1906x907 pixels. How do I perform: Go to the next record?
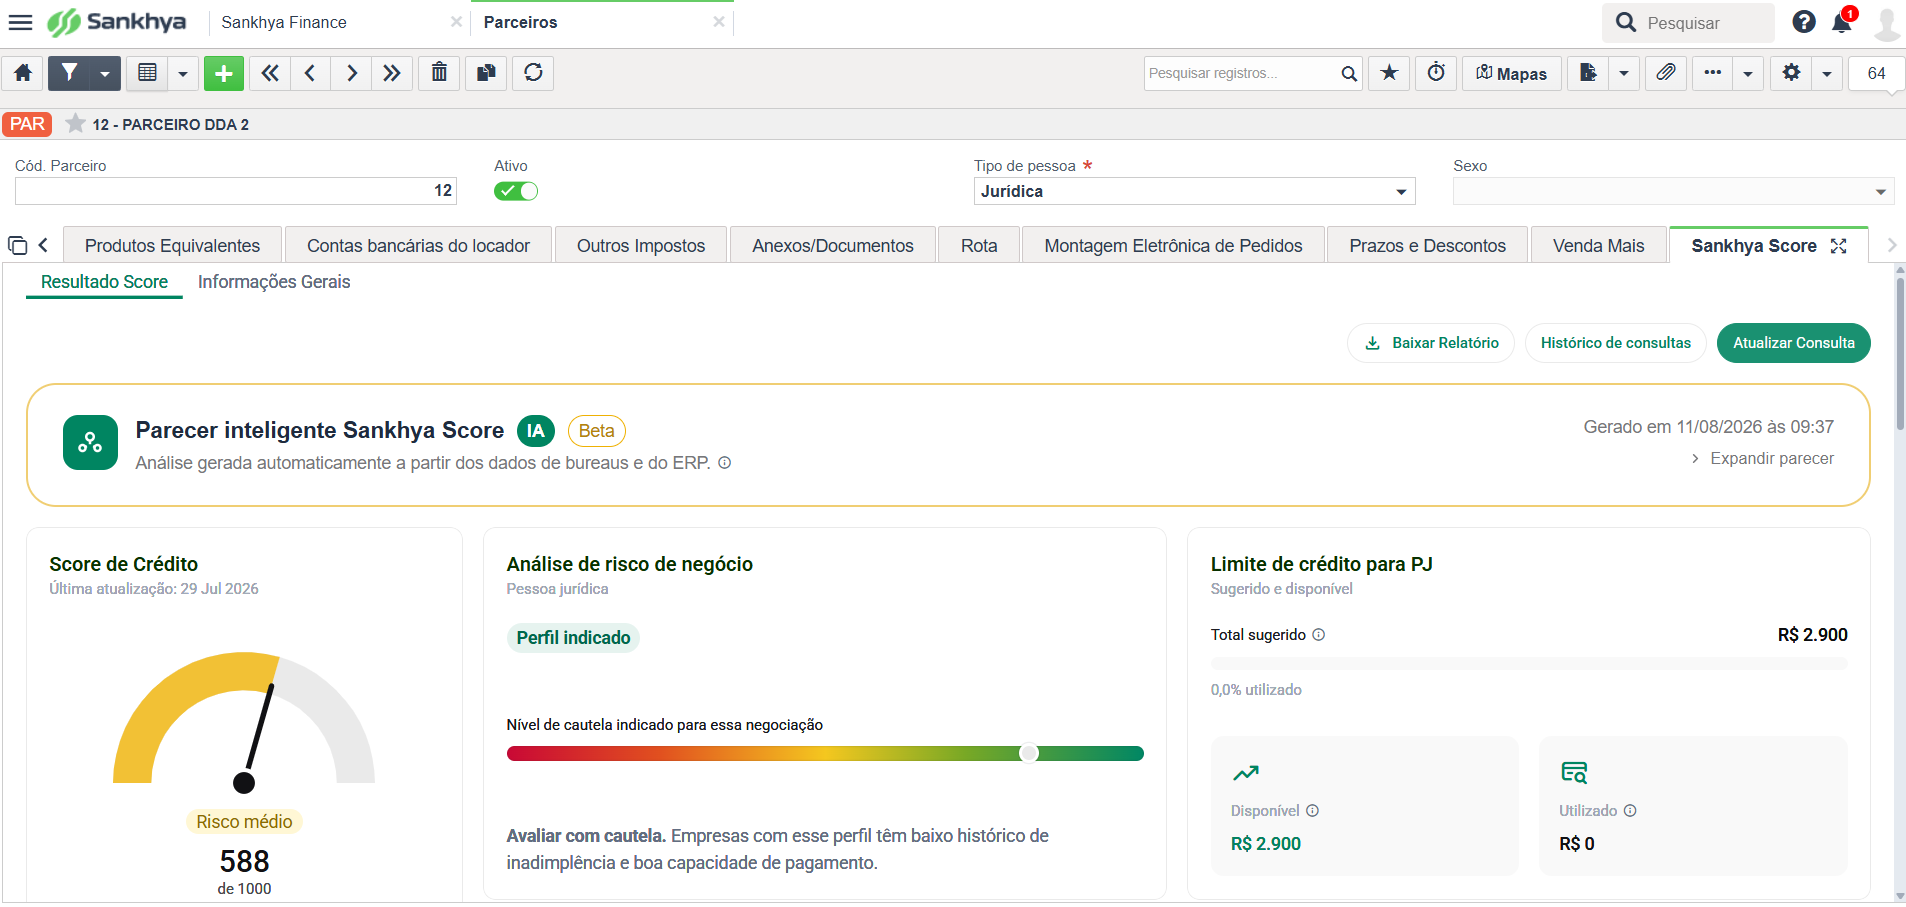pos(351,73)
